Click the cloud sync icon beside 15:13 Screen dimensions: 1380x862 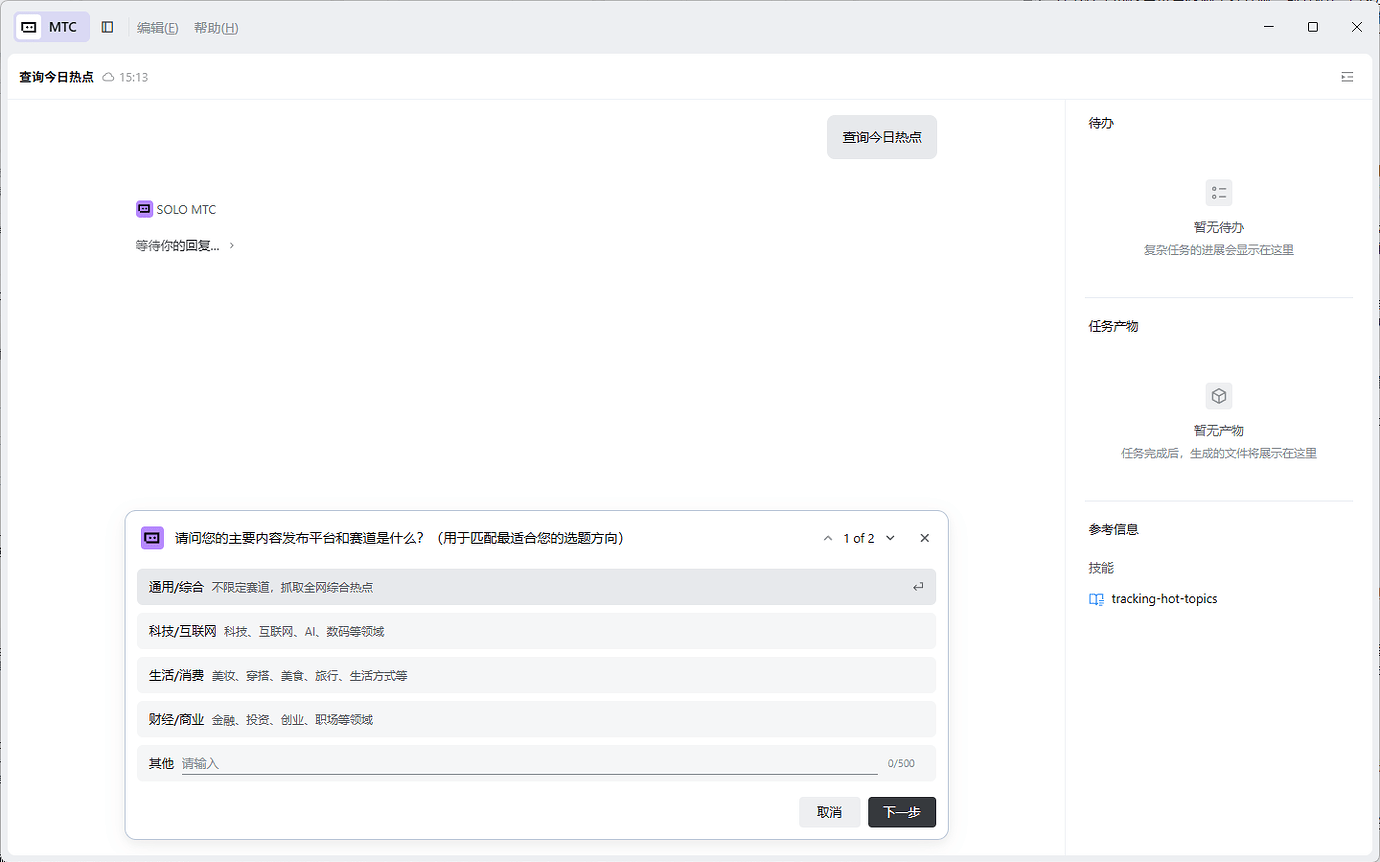[x=108, y=77]
